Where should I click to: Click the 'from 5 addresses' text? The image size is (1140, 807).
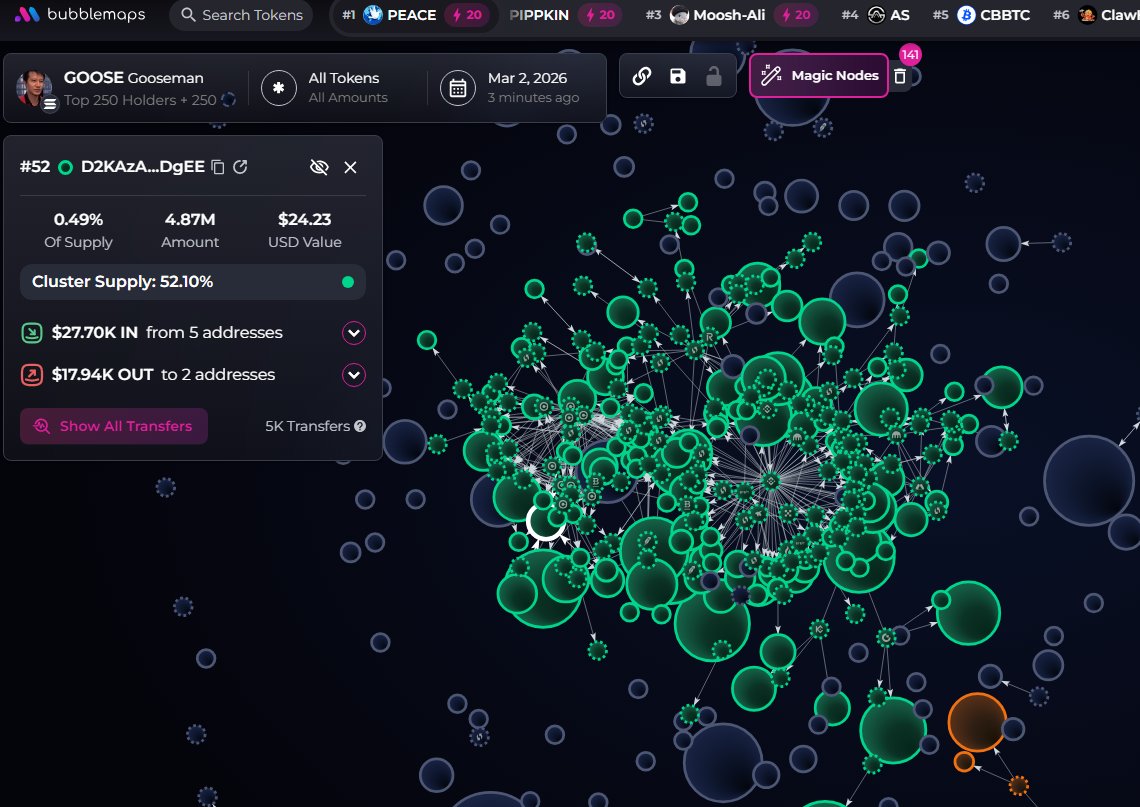[x=214, y=333]
